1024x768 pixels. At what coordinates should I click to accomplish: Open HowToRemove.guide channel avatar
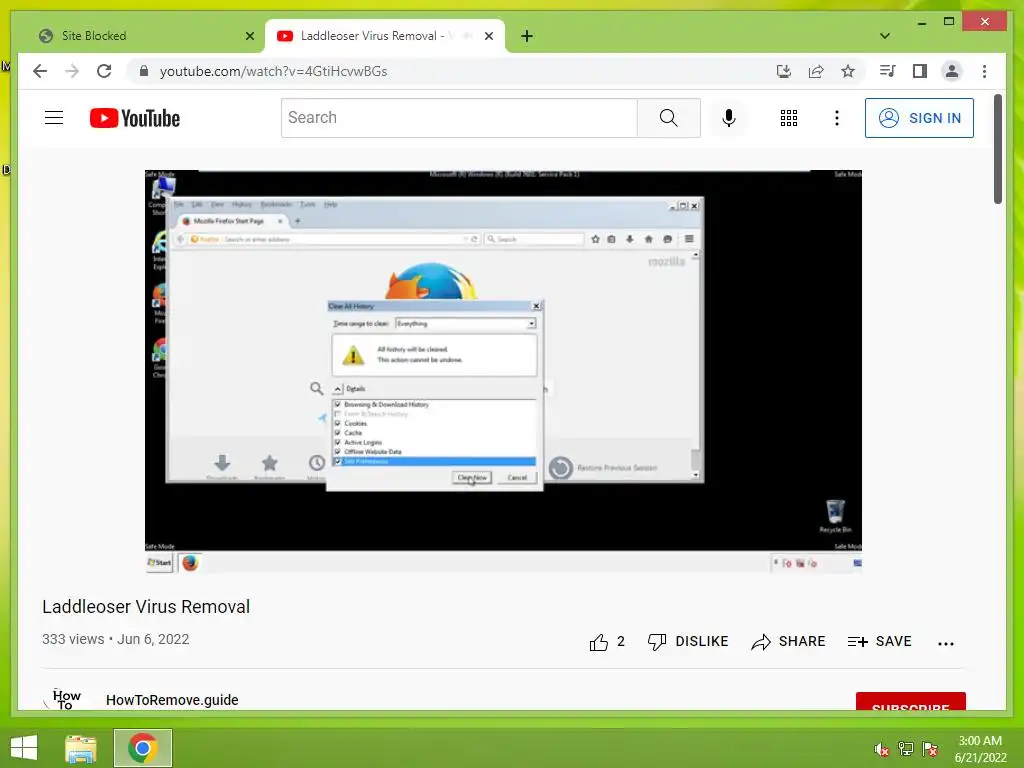click(63, 699)
